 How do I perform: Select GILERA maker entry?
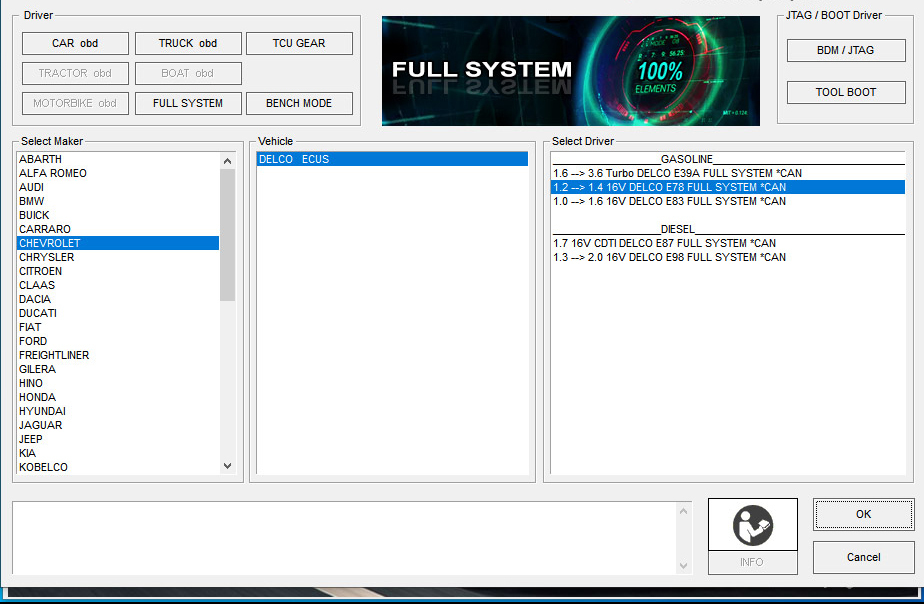118,369
